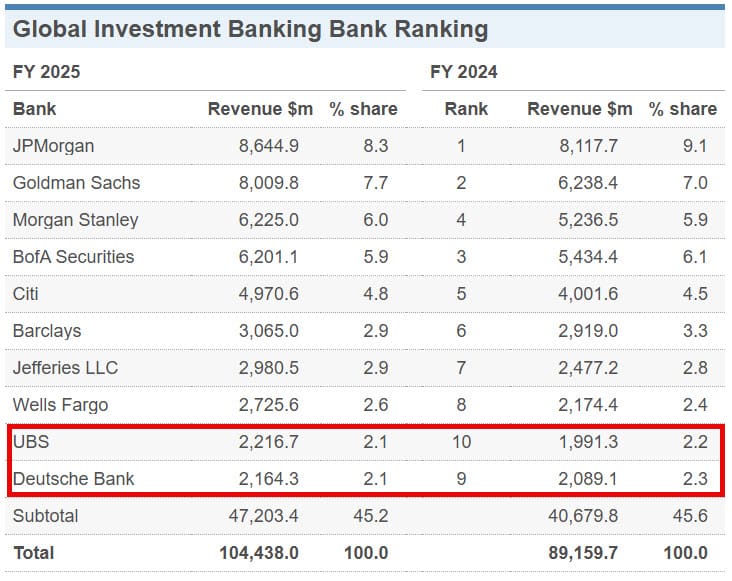Screen dimensions: 732x581
Task: Click Deutsche Bank revenue value "2,164.3"
Action: click(x=268, y=478)
